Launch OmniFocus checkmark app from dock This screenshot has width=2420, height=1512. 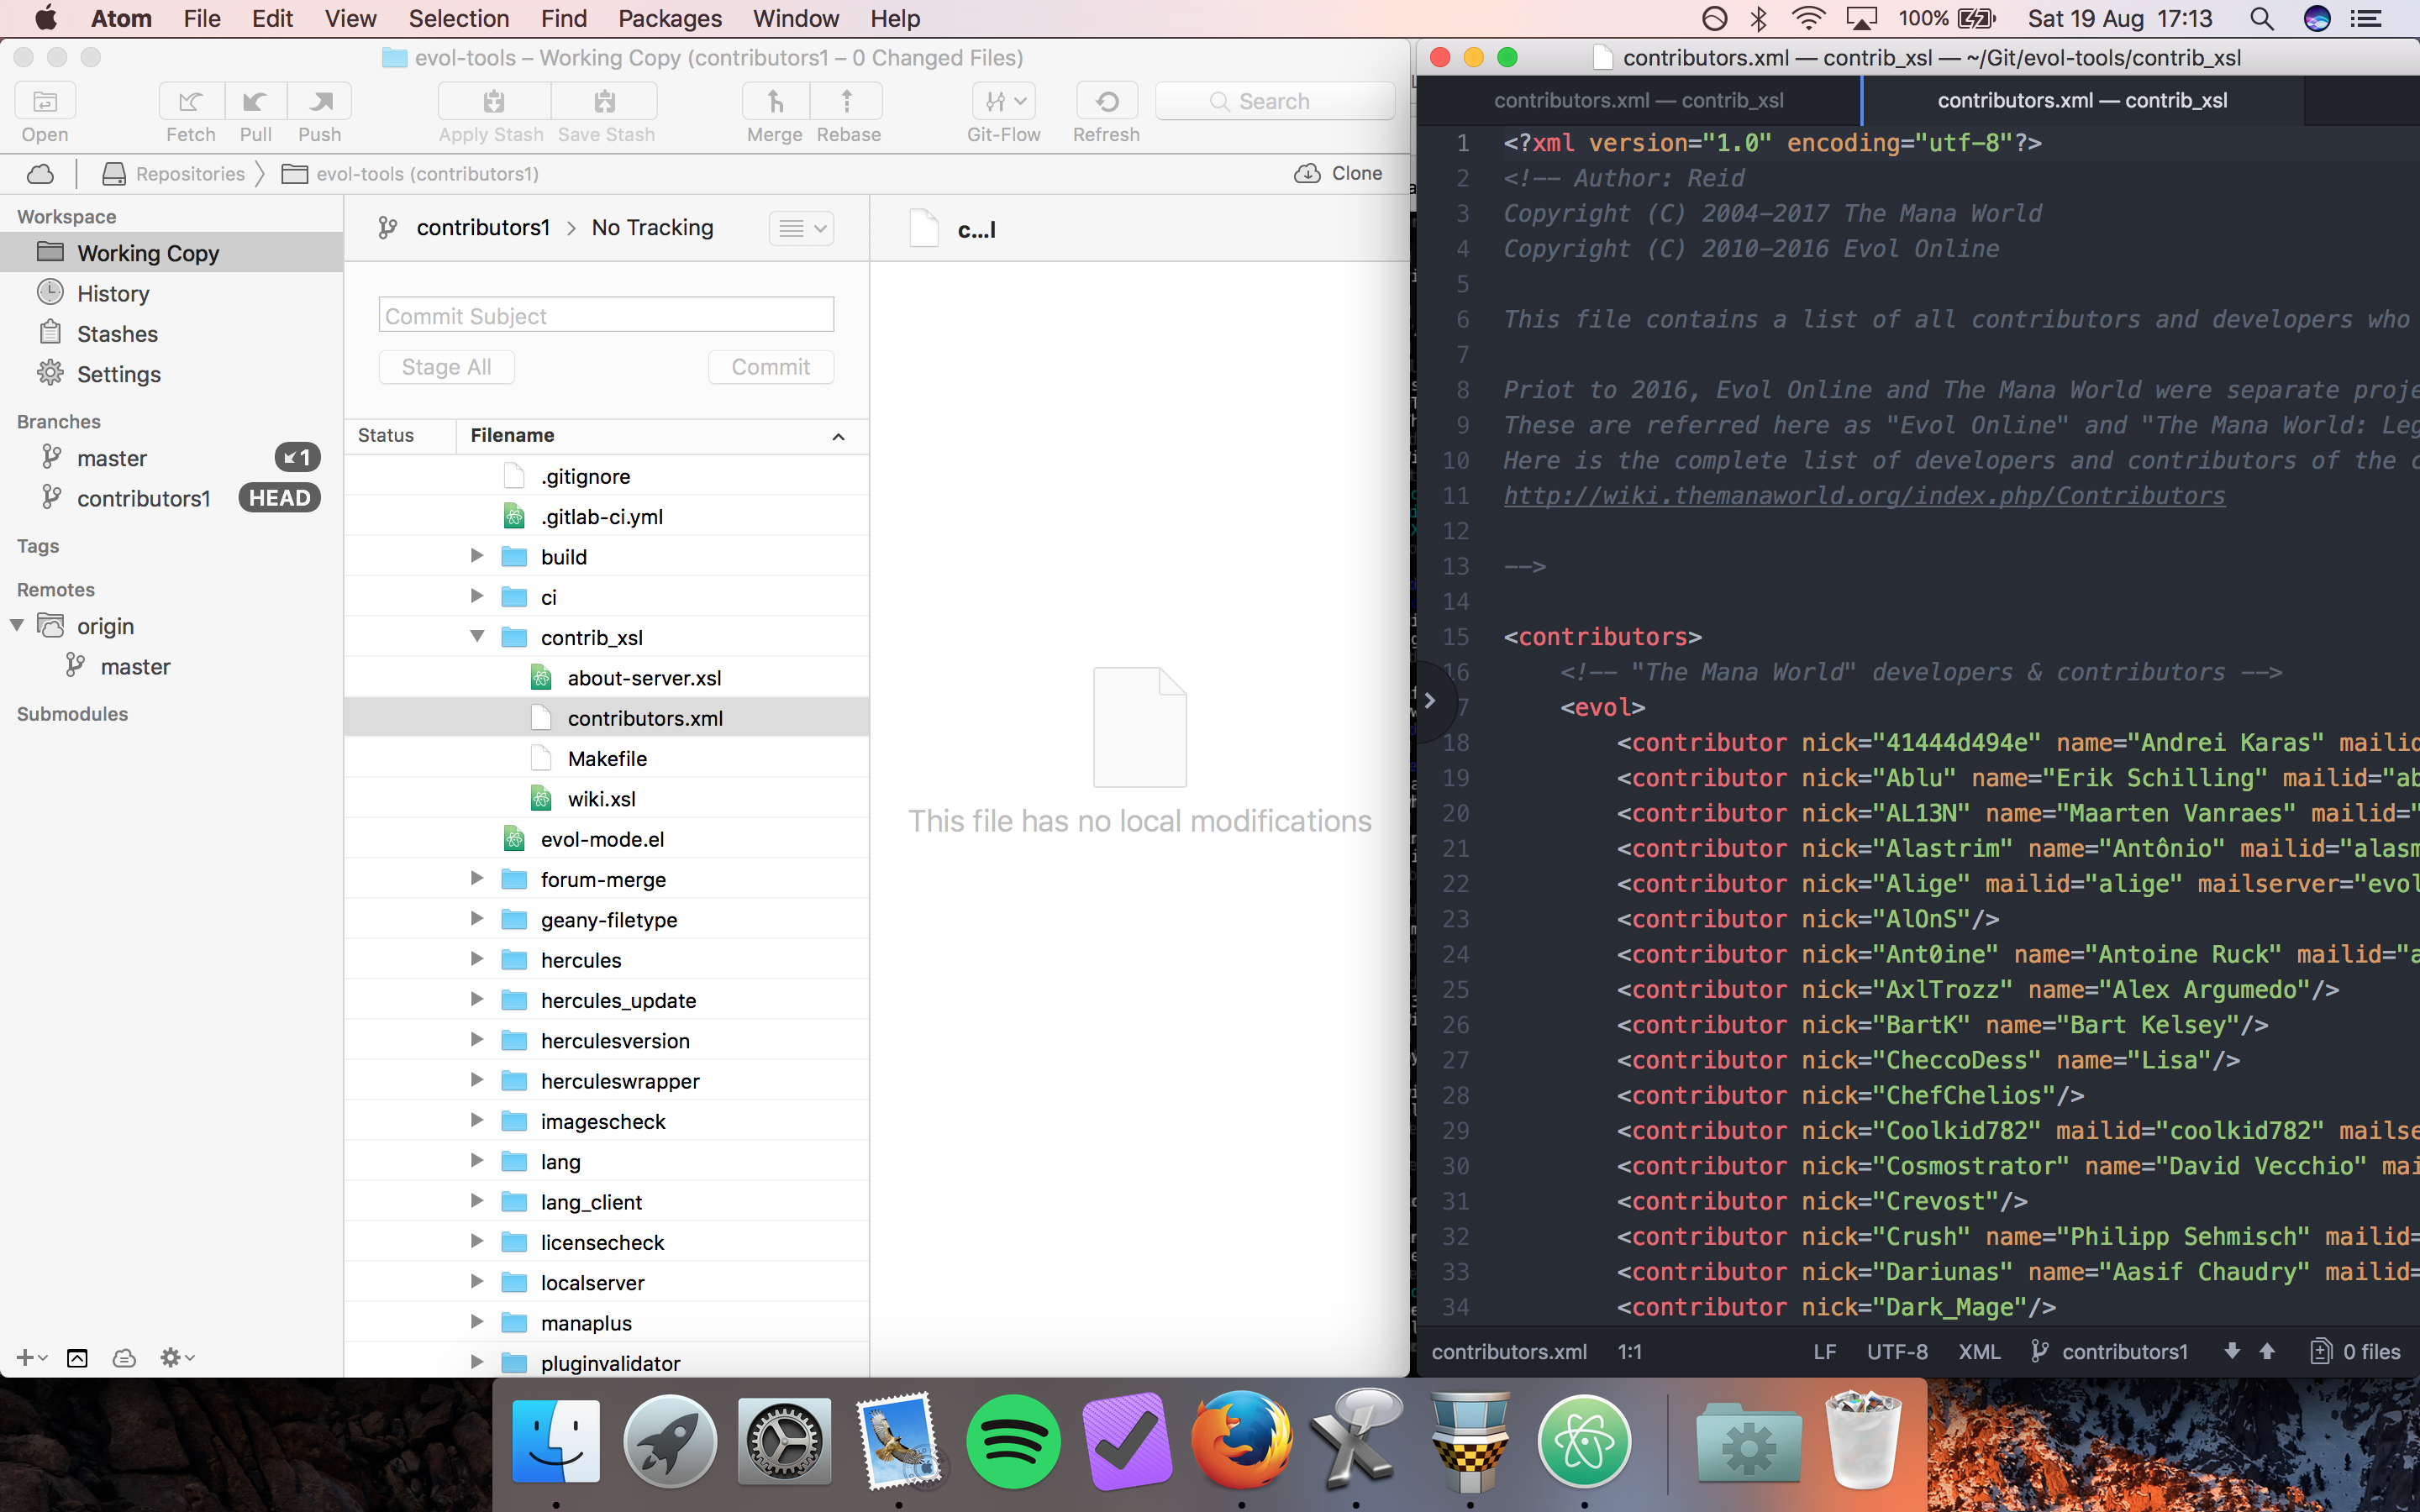[x=1127, y=1441]
